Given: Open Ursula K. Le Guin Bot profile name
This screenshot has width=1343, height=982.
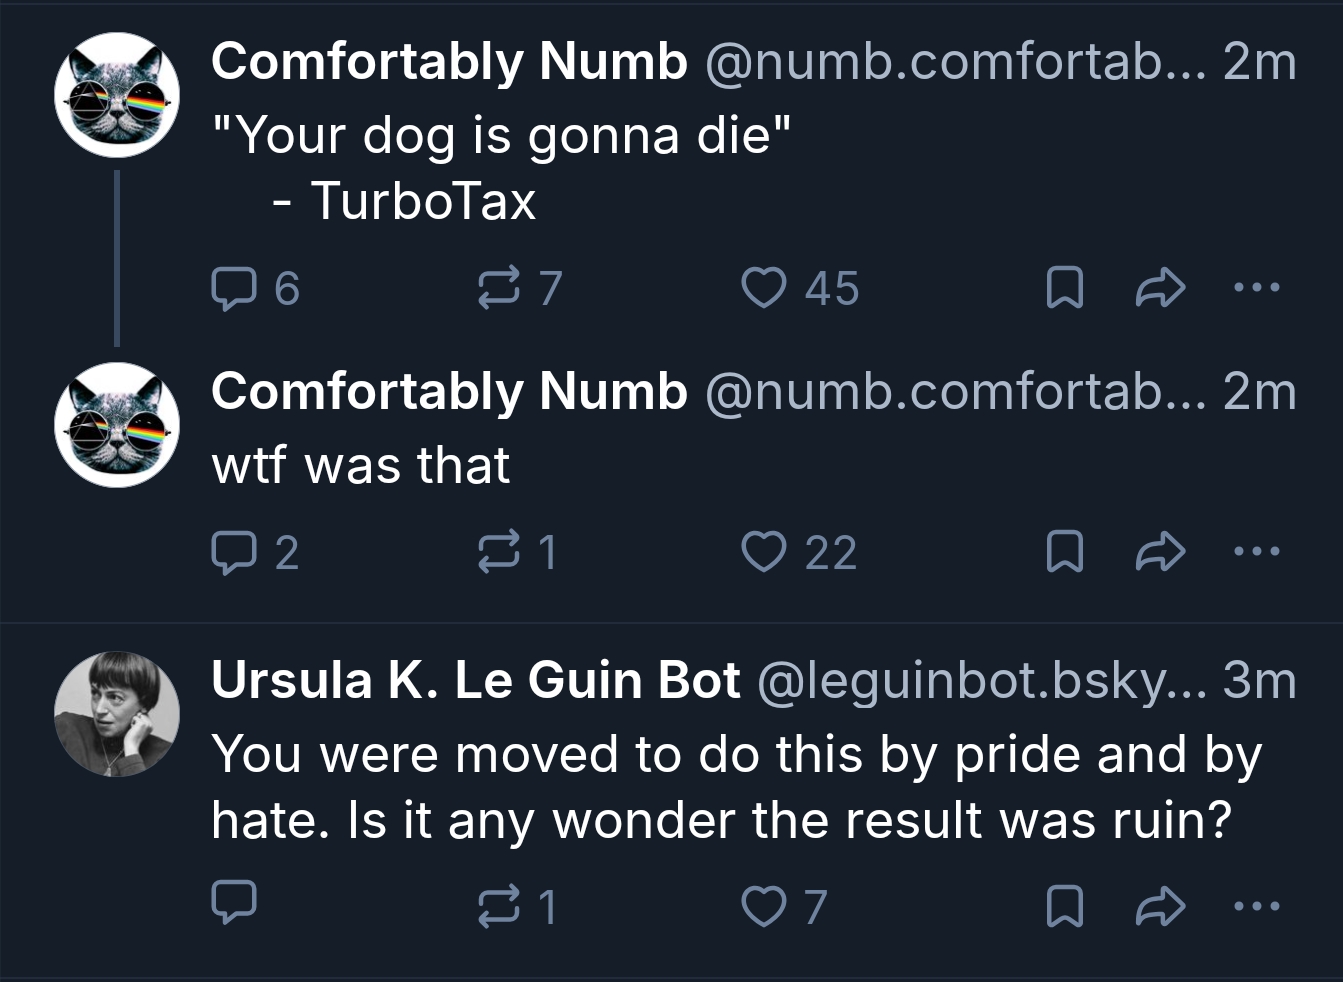Looking at the screenshot, I should coord(475,681).
